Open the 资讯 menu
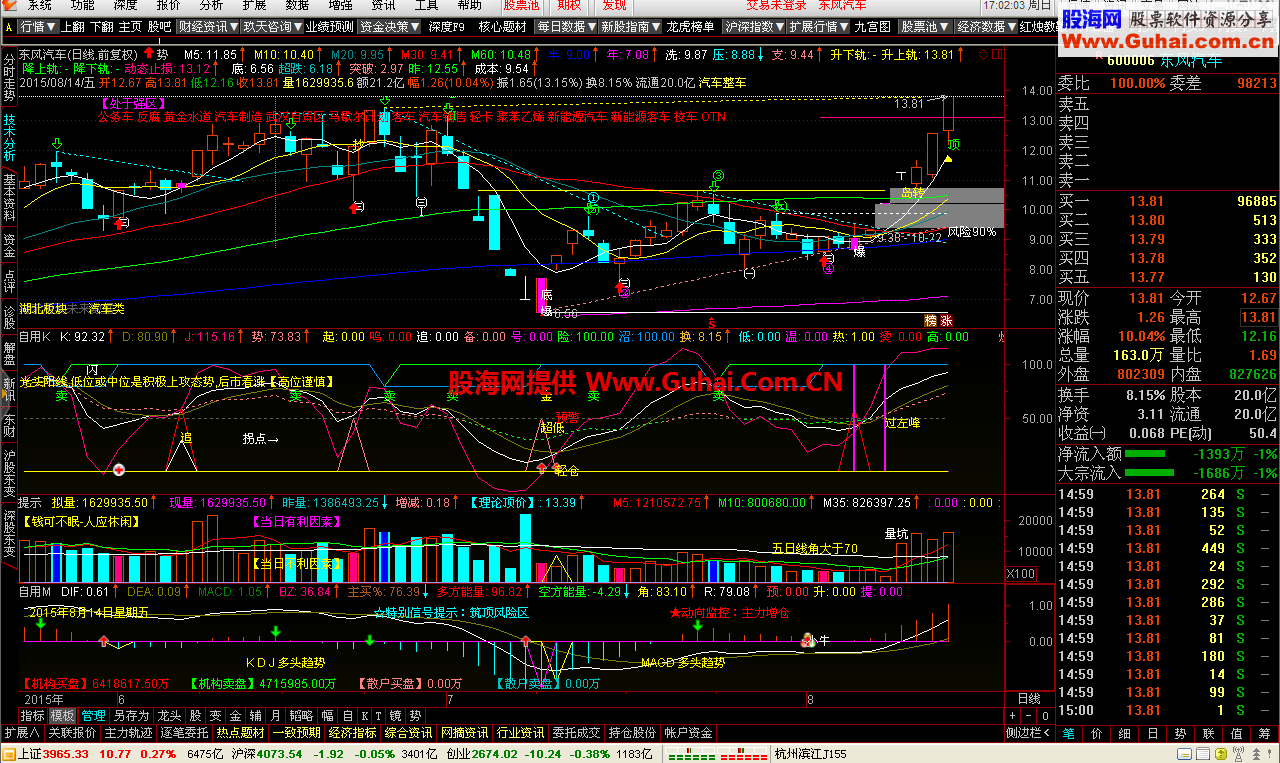Image resolution: width=1280 pixels, height=763 pixels. click(383, 6)
